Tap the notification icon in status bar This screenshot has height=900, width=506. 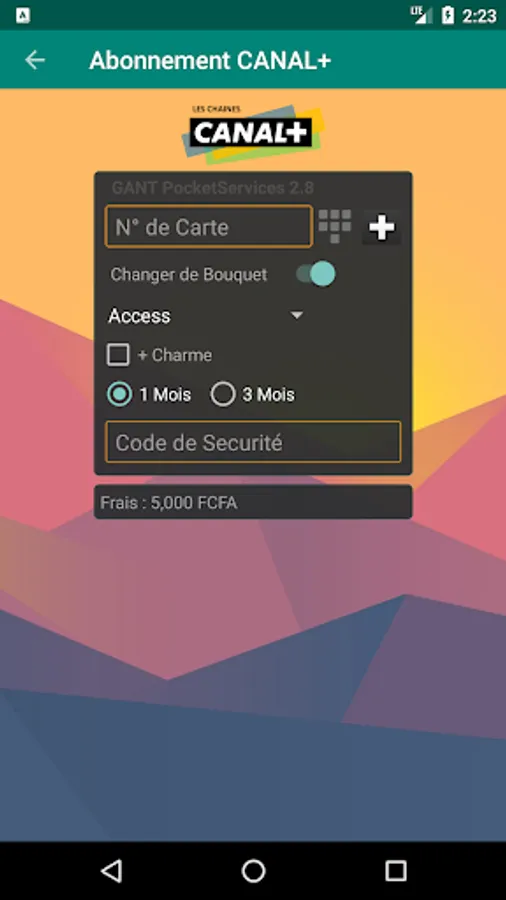point(22,15)
